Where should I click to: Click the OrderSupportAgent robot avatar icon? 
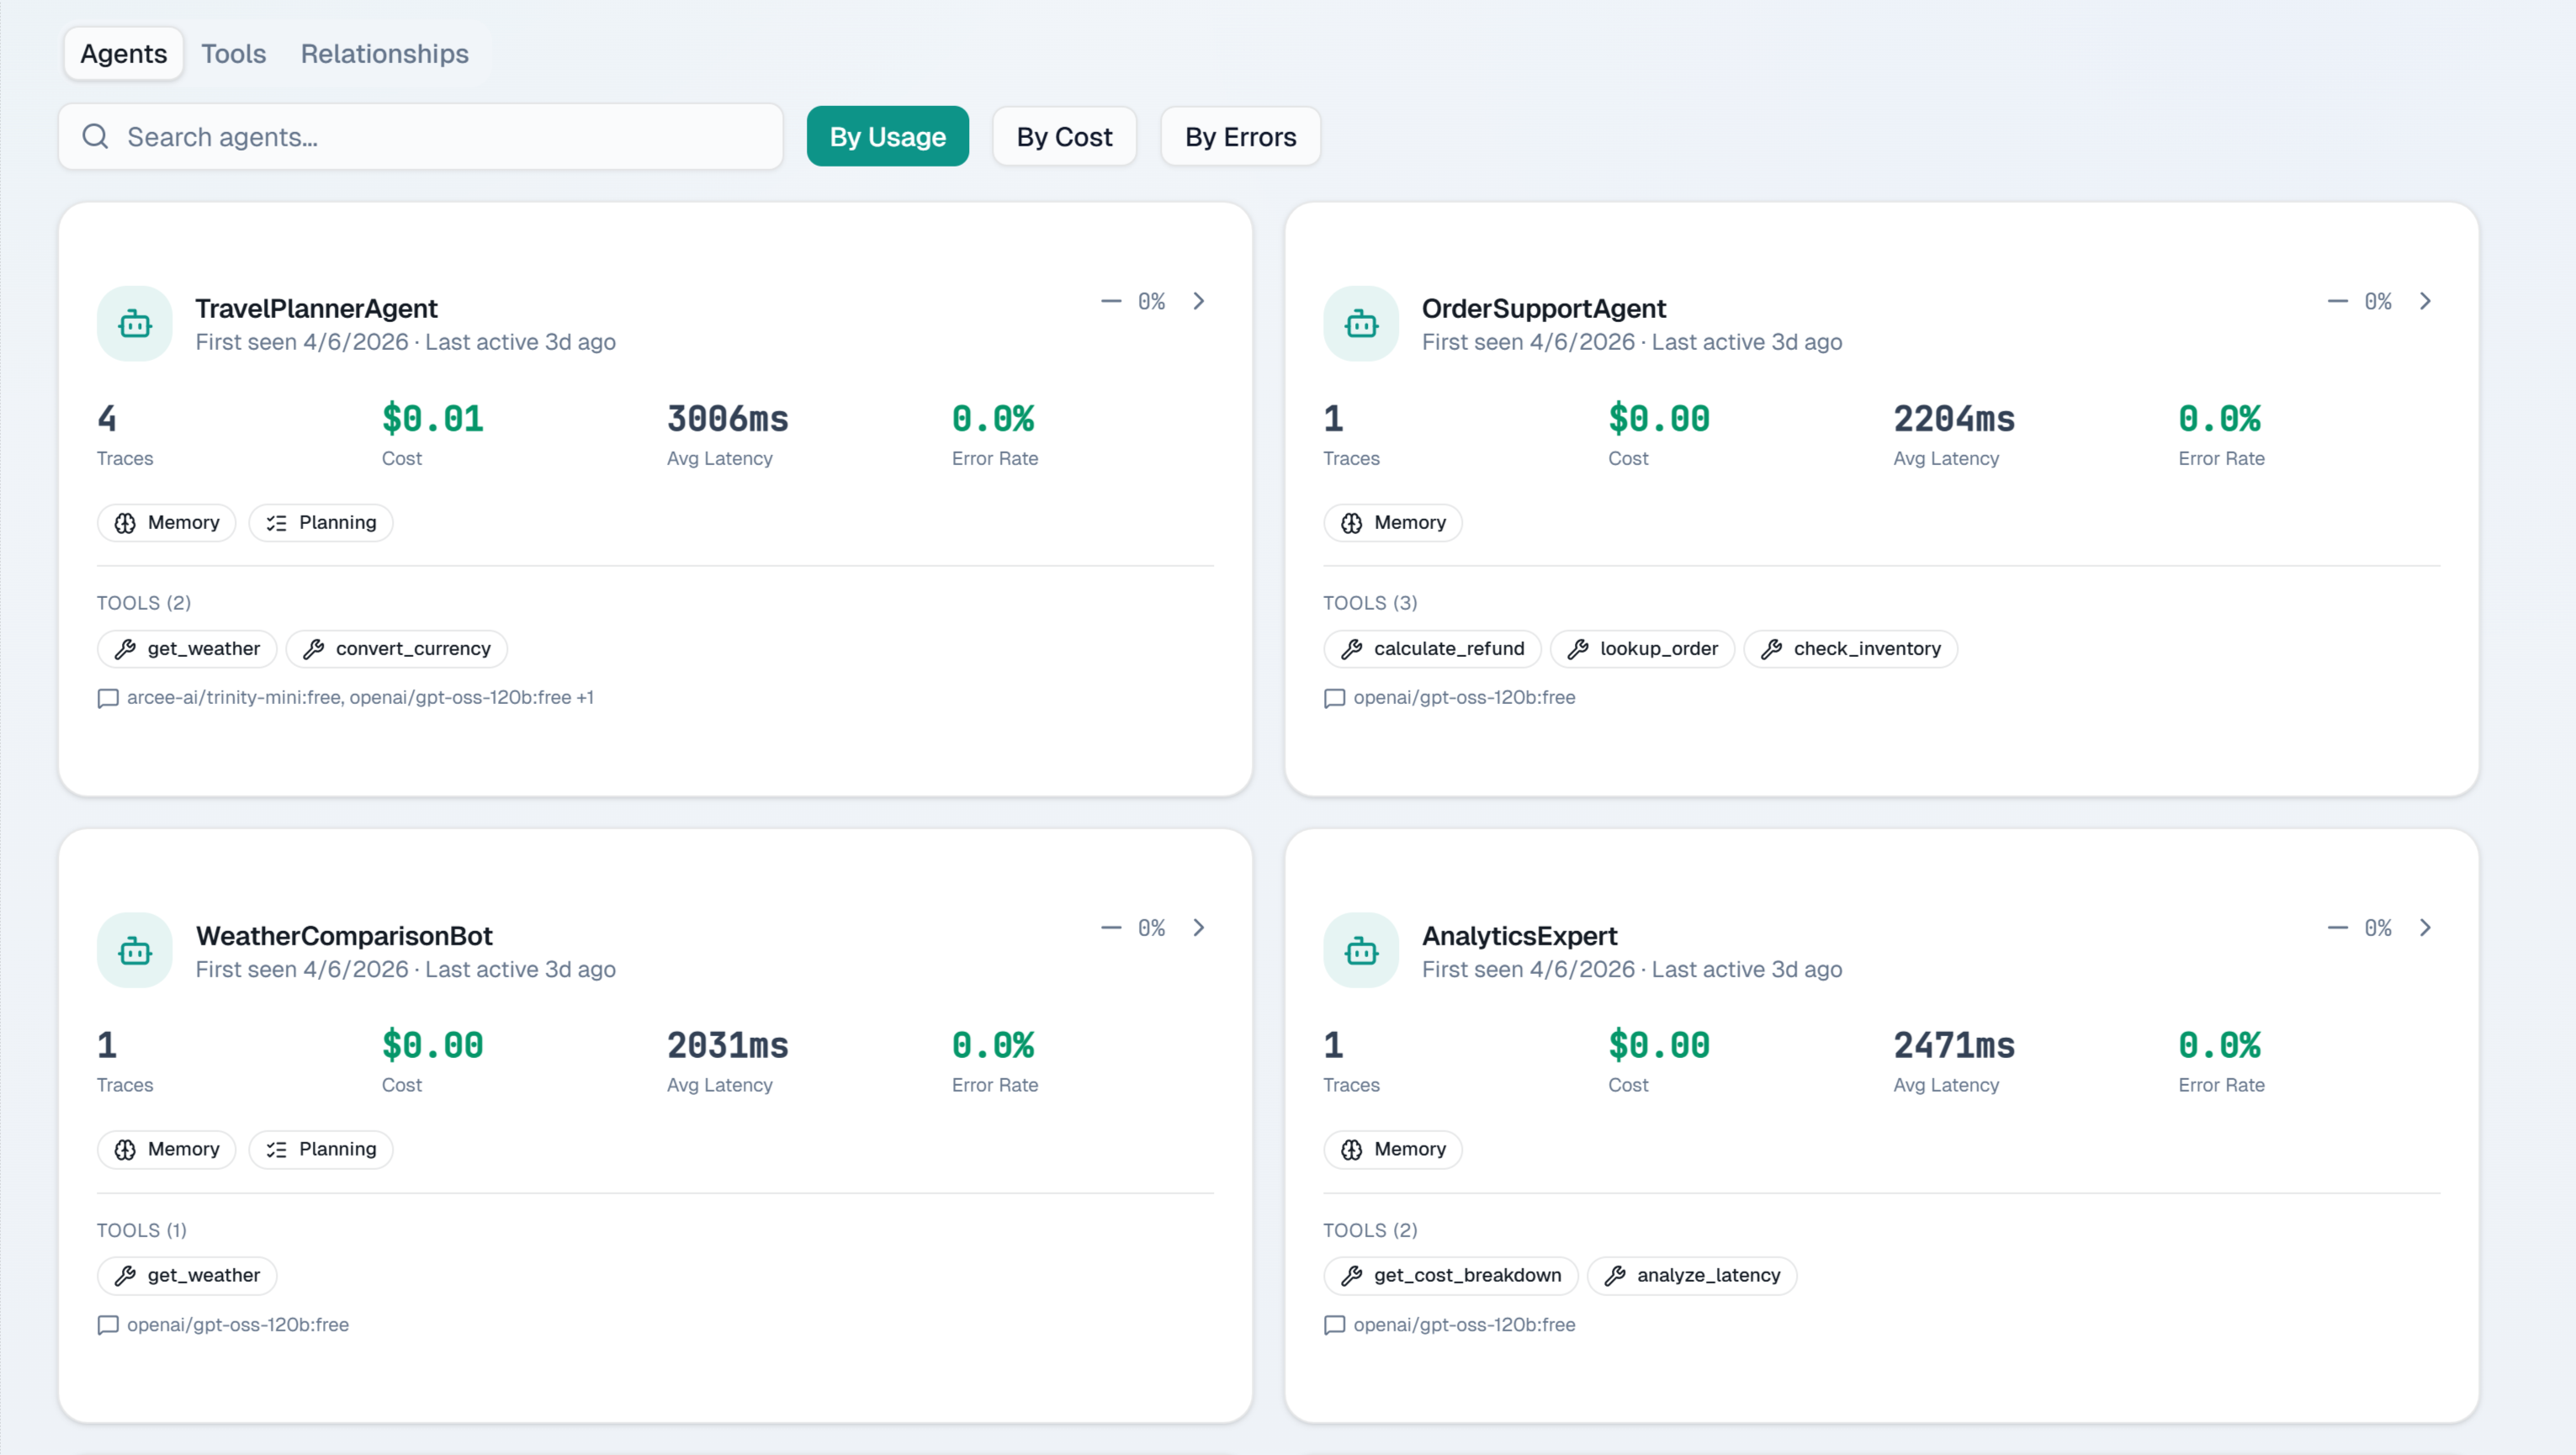pyautogui.click(x=1360, y=323)
